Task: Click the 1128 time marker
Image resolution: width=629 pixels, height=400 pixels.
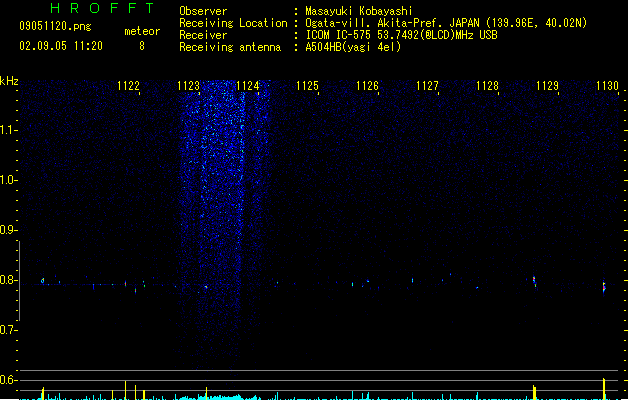Action: [x=487, y=86]
